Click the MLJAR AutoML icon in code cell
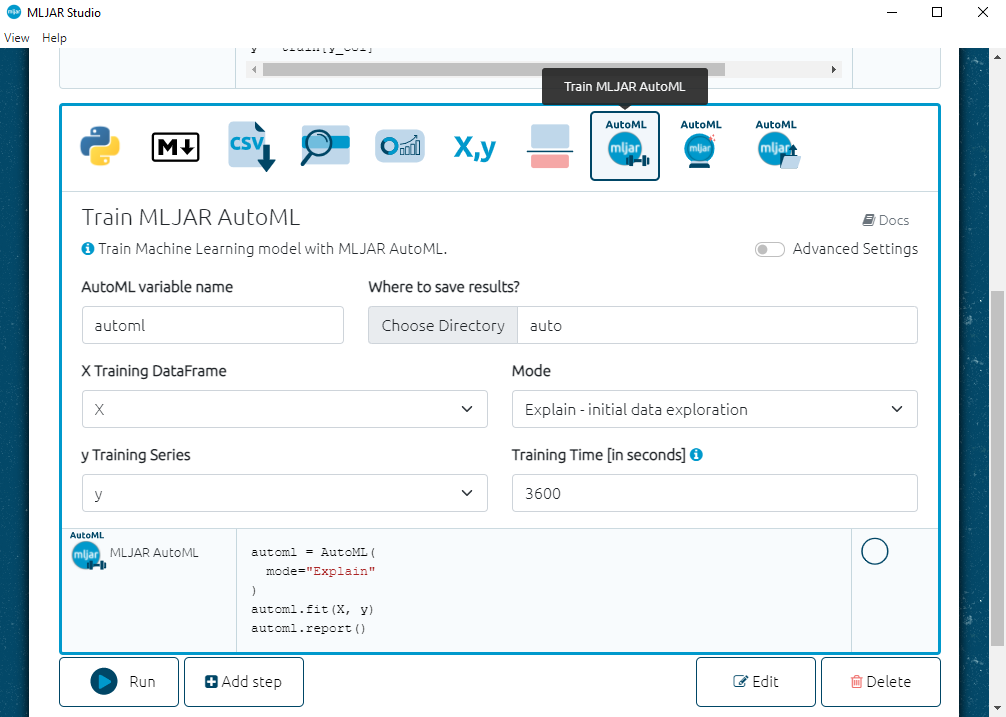Screen dimensions: 1006x717 [x=88, y=552]
